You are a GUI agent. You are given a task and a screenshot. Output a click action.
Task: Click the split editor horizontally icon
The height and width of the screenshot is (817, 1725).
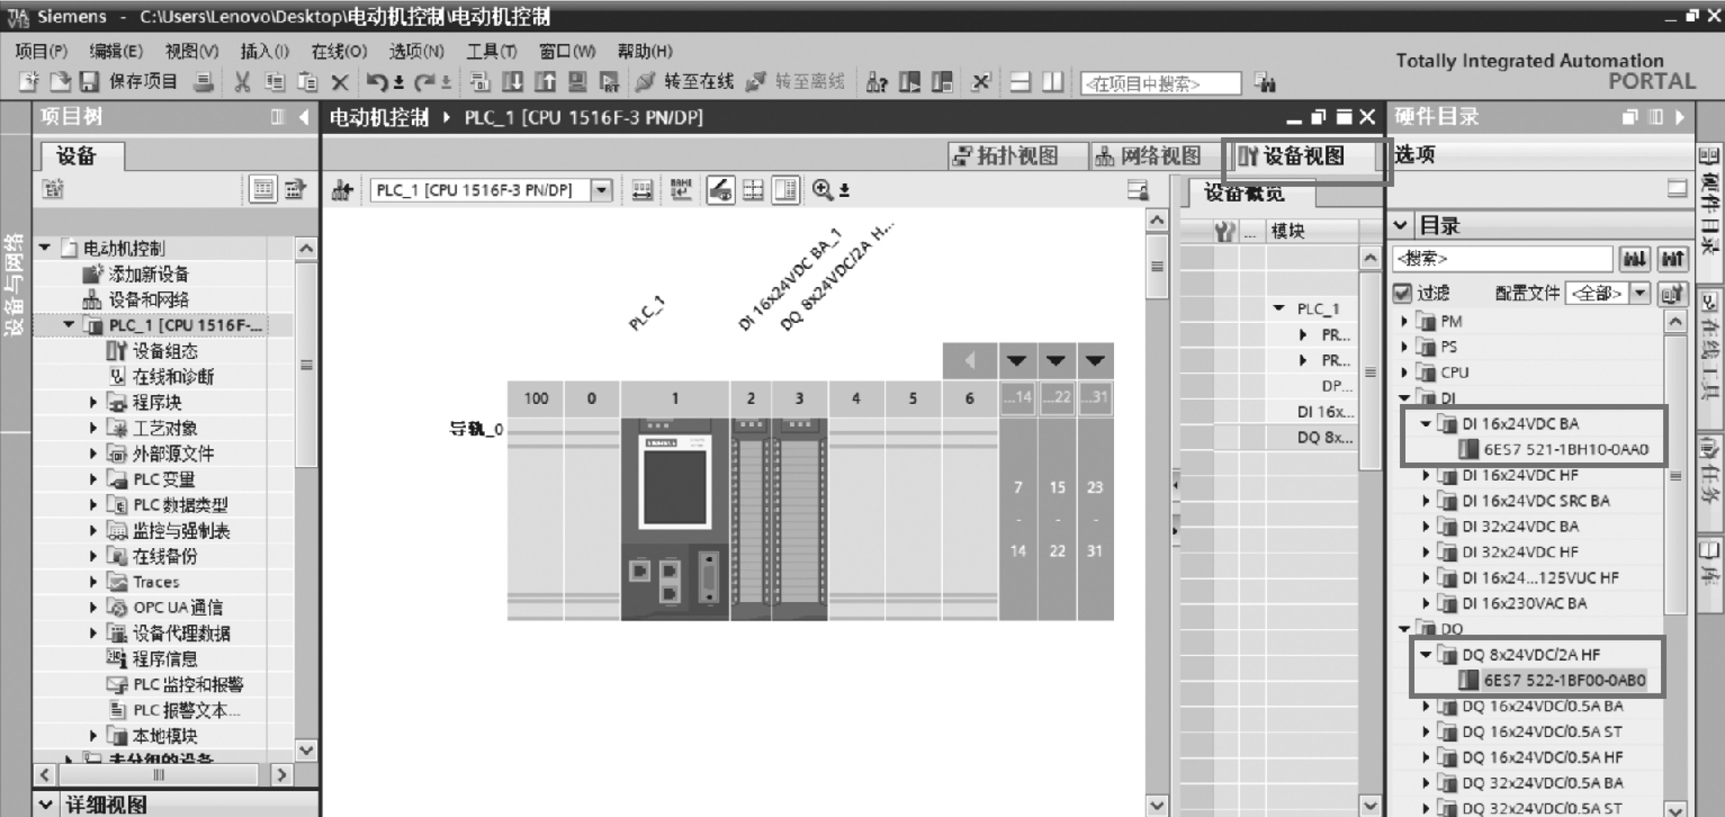1020,82
